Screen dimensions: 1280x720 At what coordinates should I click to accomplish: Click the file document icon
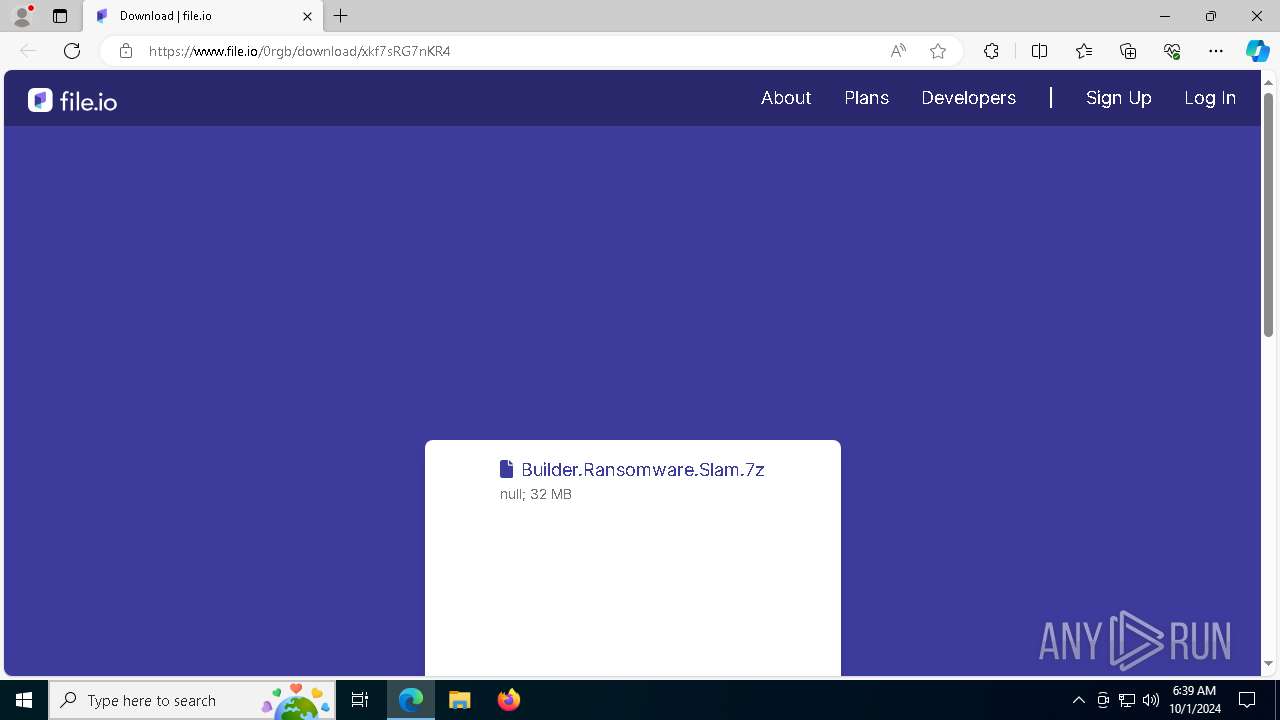[507, 469]
